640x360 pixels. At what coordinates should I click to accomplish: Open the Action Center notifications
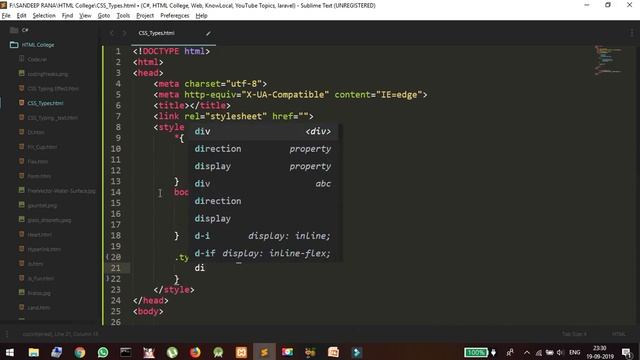pyautogui.click(x=627, y=352)
